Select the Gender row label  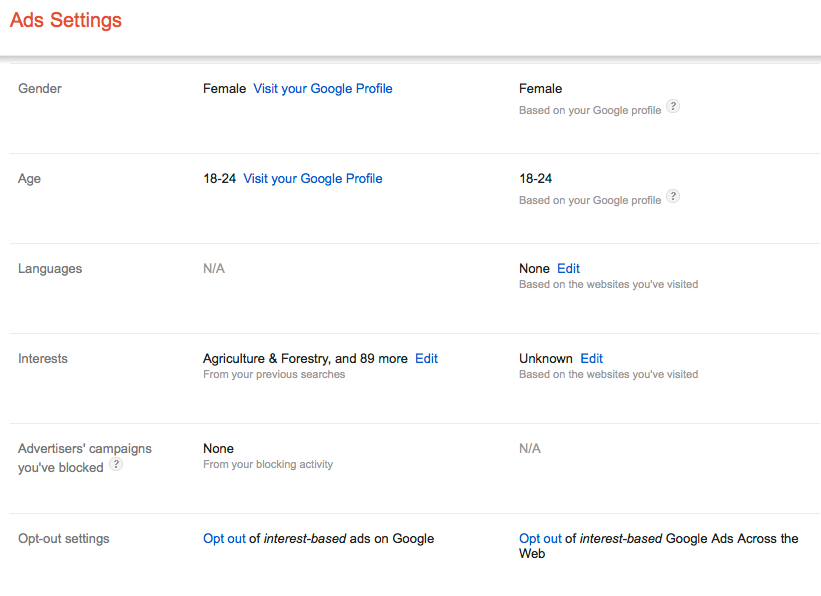(x=40, y=89)
